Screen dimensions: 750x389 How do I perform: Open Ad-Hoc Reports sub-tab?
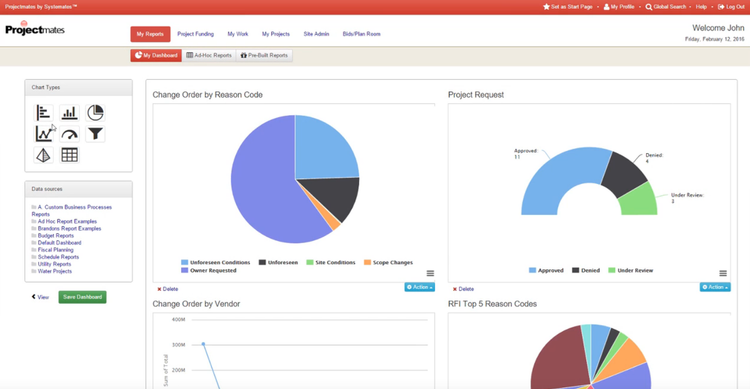(x=209, y=56)
